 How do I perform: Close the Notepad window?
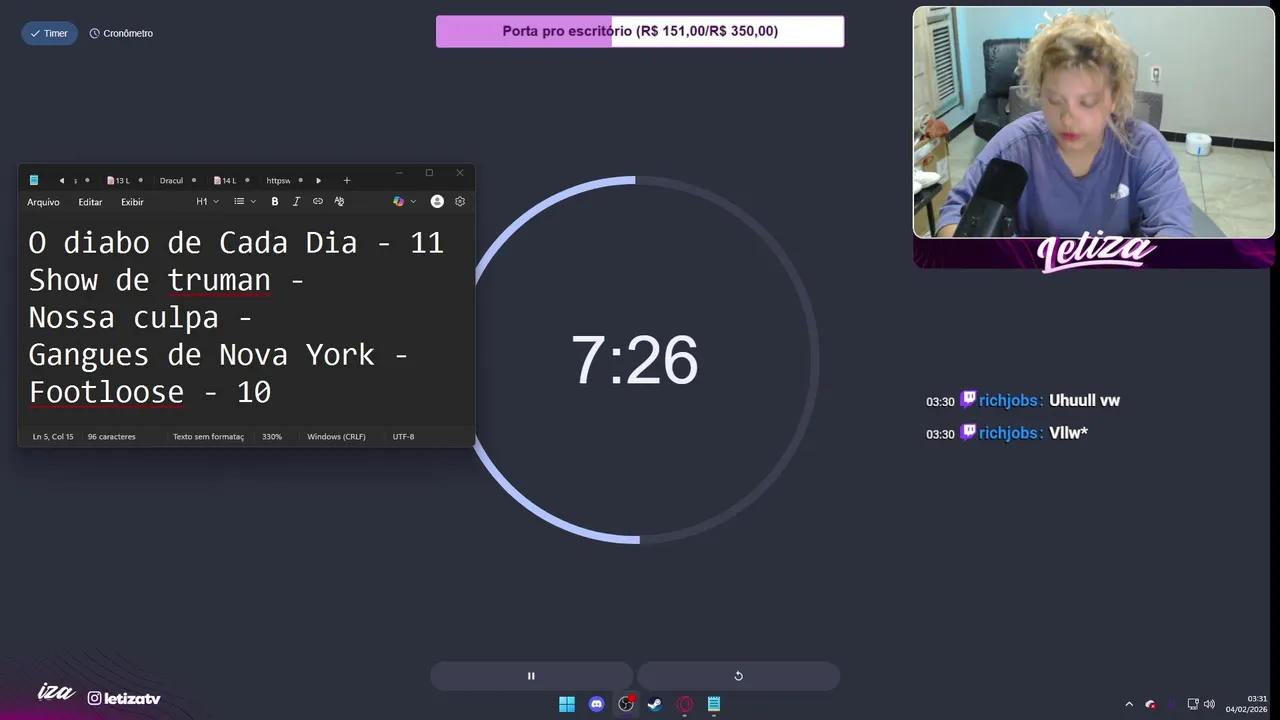[x=460, y=173]
